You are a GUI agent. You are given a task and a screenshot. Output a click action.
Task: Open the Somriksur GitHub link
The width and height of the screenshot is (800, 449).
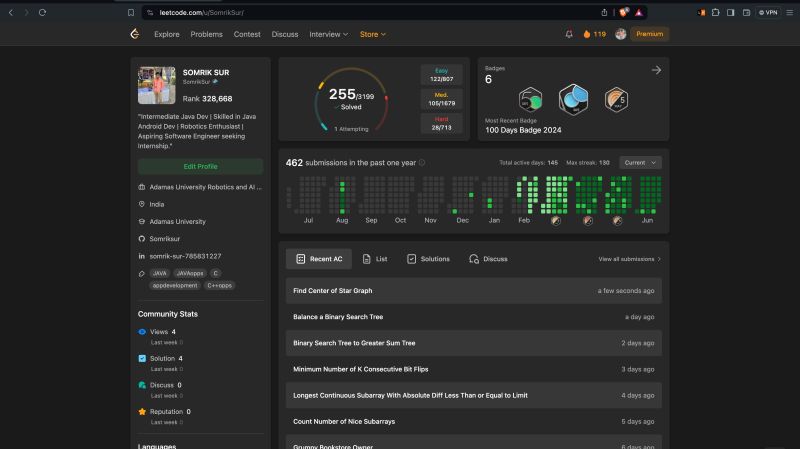164,239
